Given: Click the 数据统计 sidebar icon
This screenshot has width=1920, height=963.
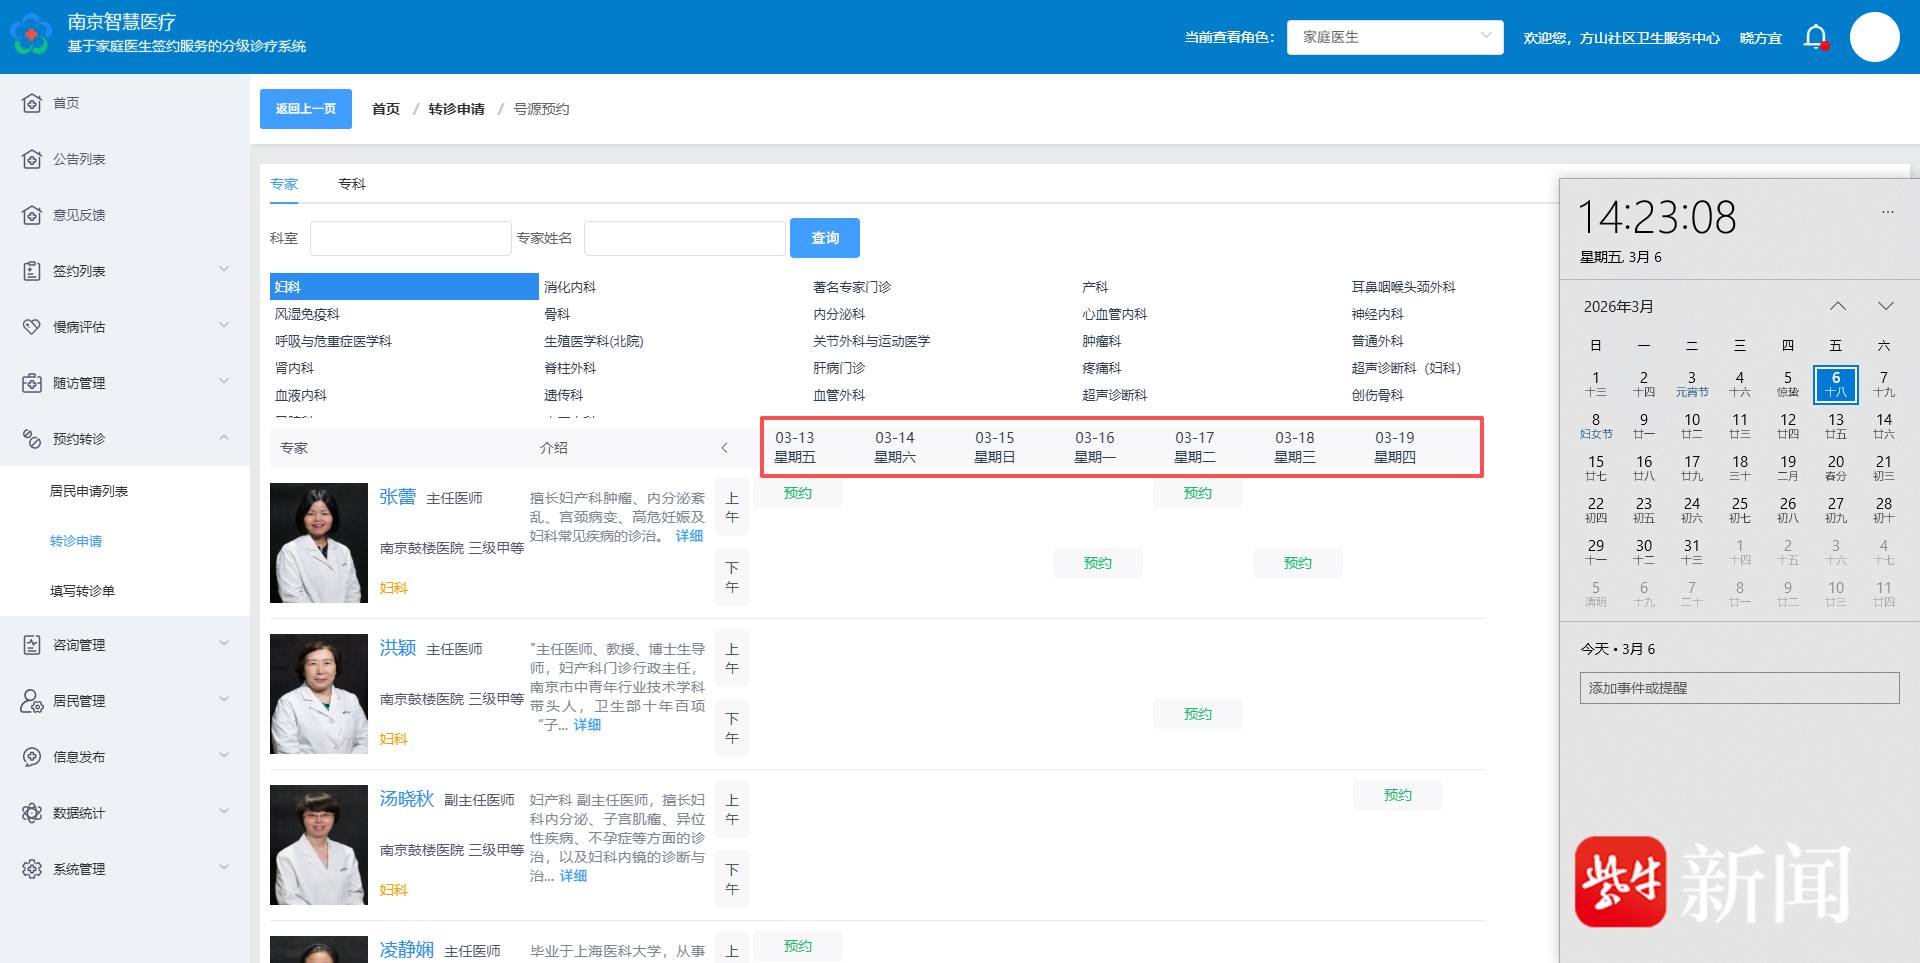Looking at the screenshot, I should point(32,813).
